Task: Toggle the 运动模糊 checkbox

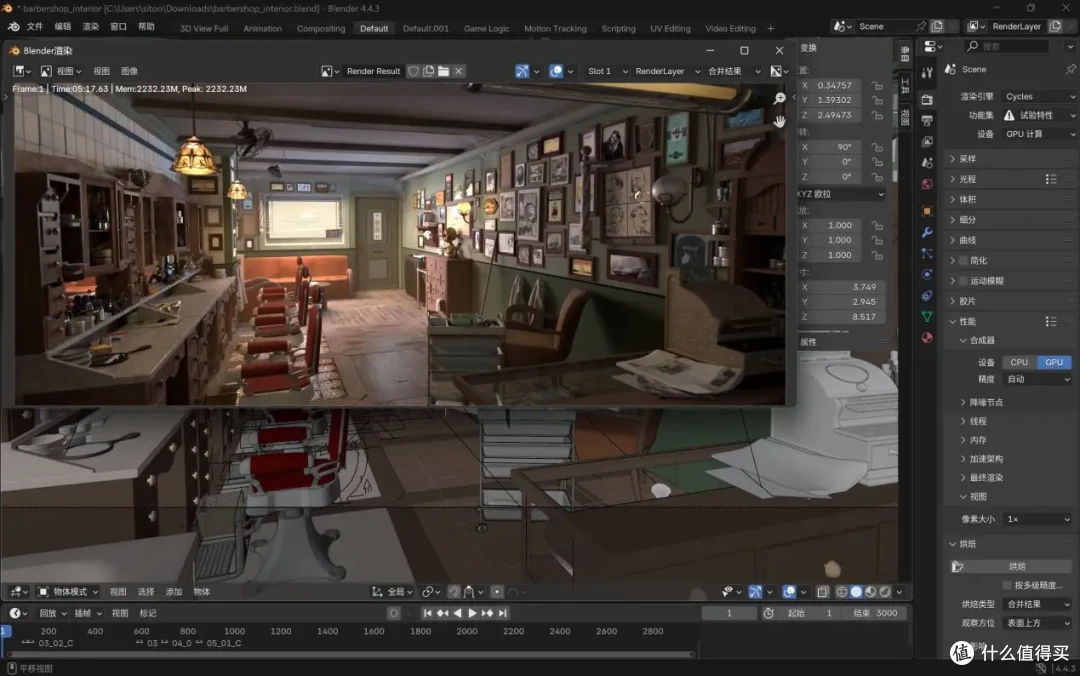Action: click(963, 281)
